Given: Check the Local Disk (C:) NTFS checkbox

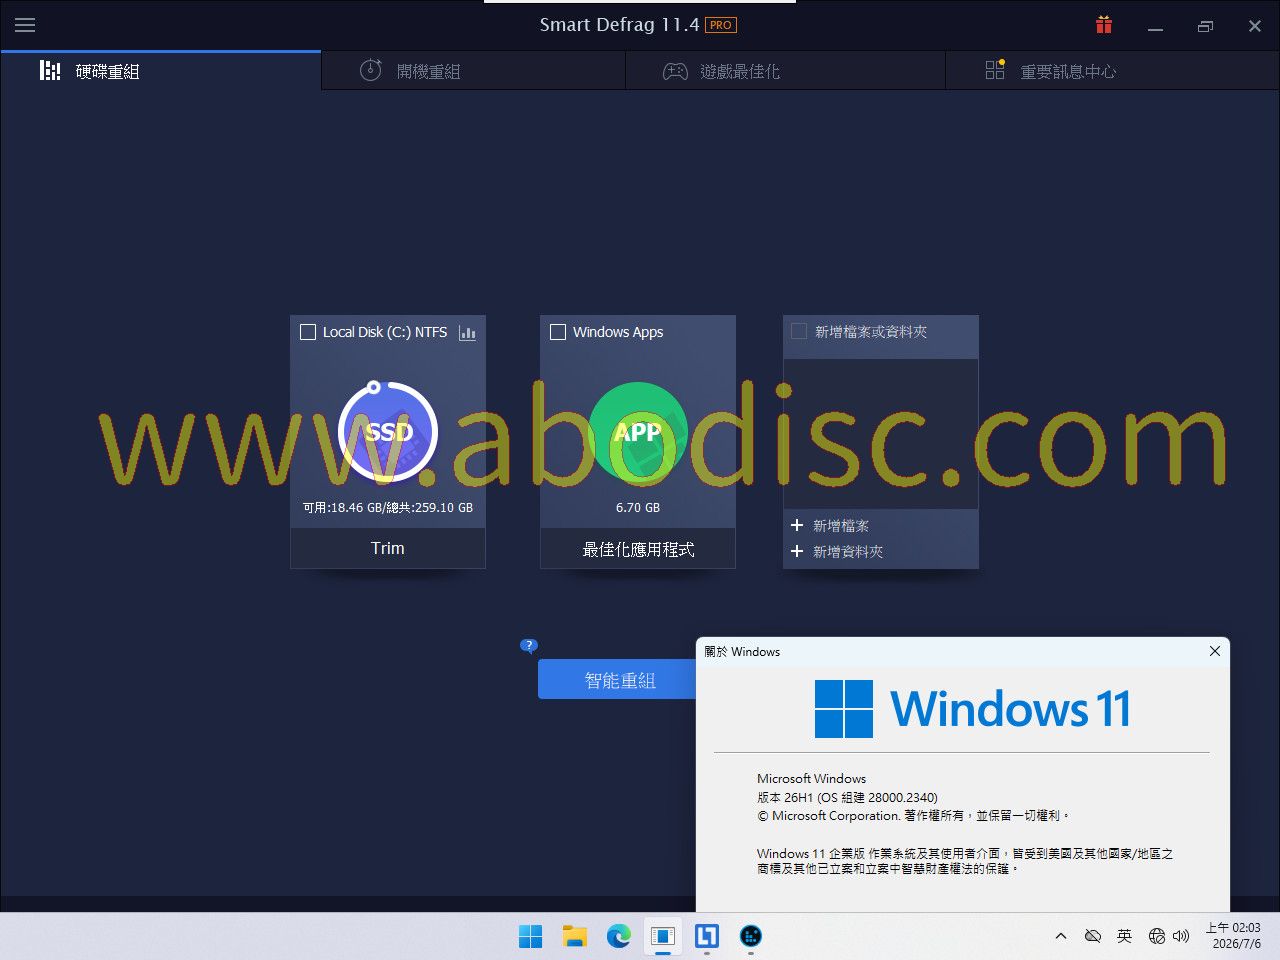Looking at the screenshot, I should pyautogui.click(x=308, y=332).
